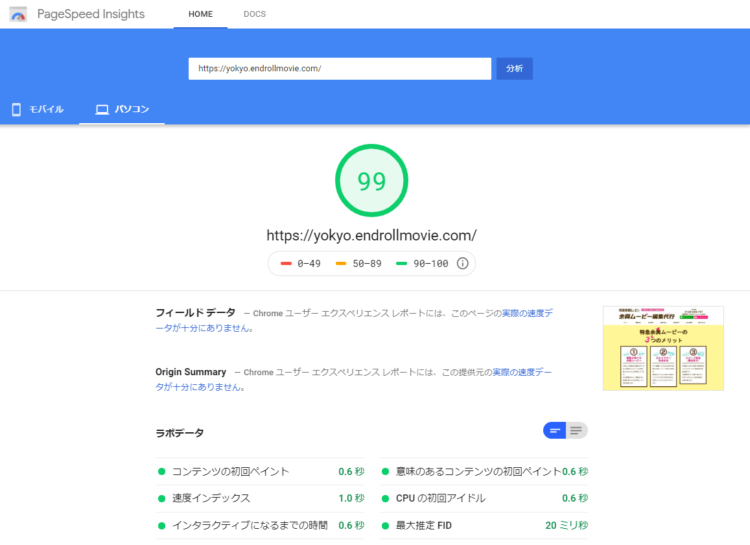The width and height of the screenshot is (750, 545).
Task: Click the green dot beside 速度インデックス
Action: click(162, 499)
